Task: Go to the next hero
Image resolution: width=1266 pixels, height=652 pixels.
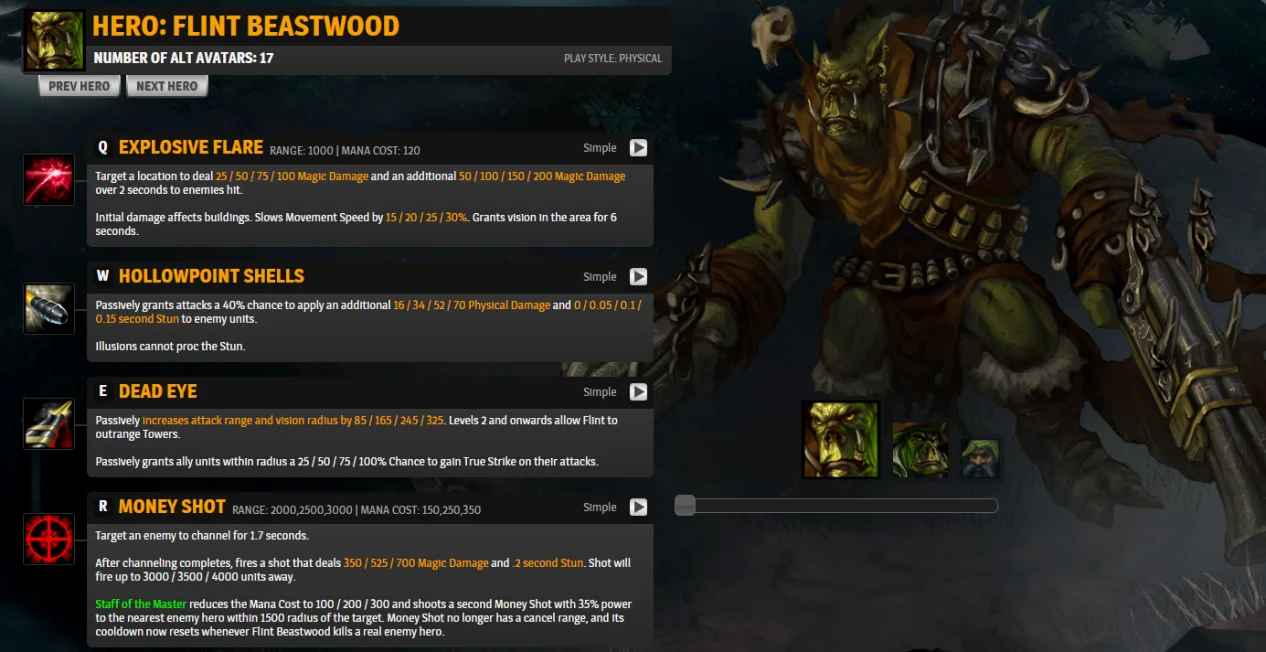Action: (x=167, y=86)
